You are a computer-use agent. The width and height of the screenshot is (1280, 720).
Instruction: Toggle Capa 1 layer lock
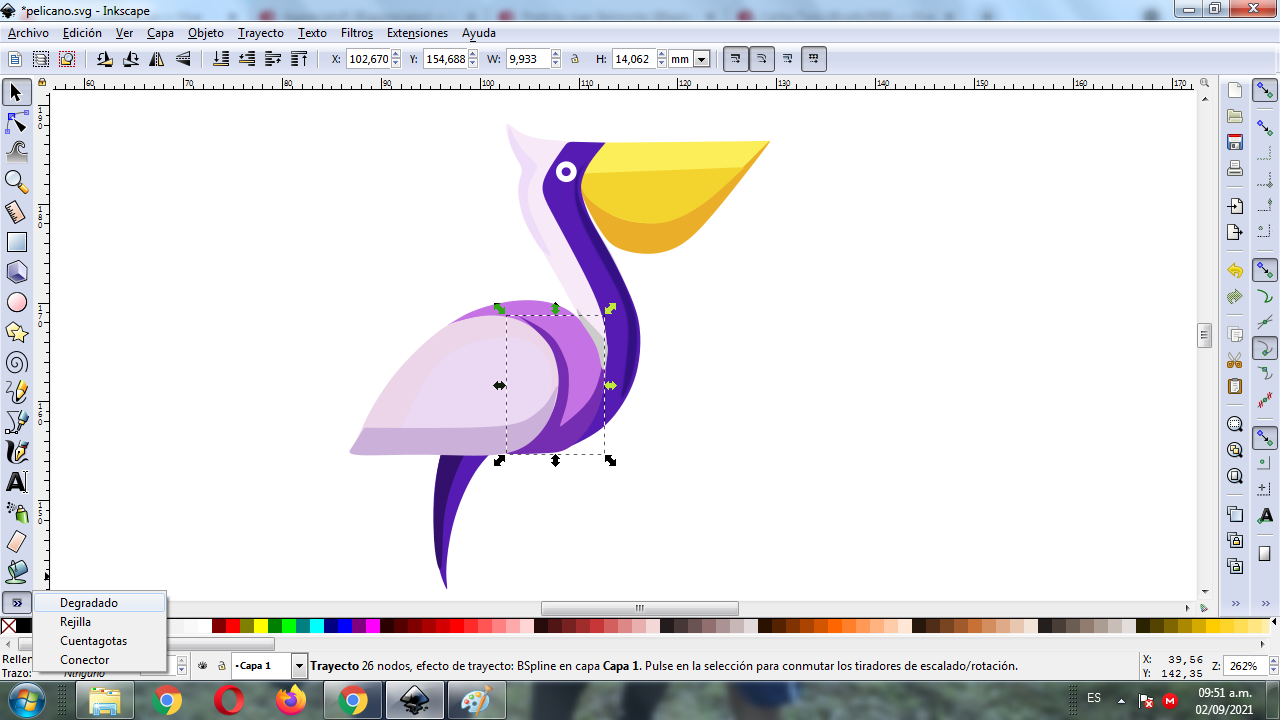click(x=221, y=665)
